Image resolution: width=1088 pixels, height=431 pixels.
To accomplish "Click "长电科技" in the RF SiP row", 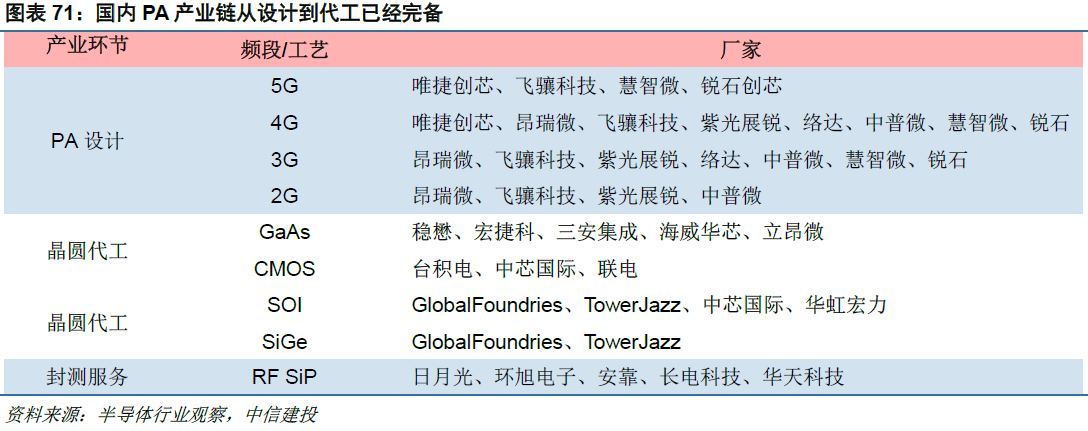I will [700, 378].
